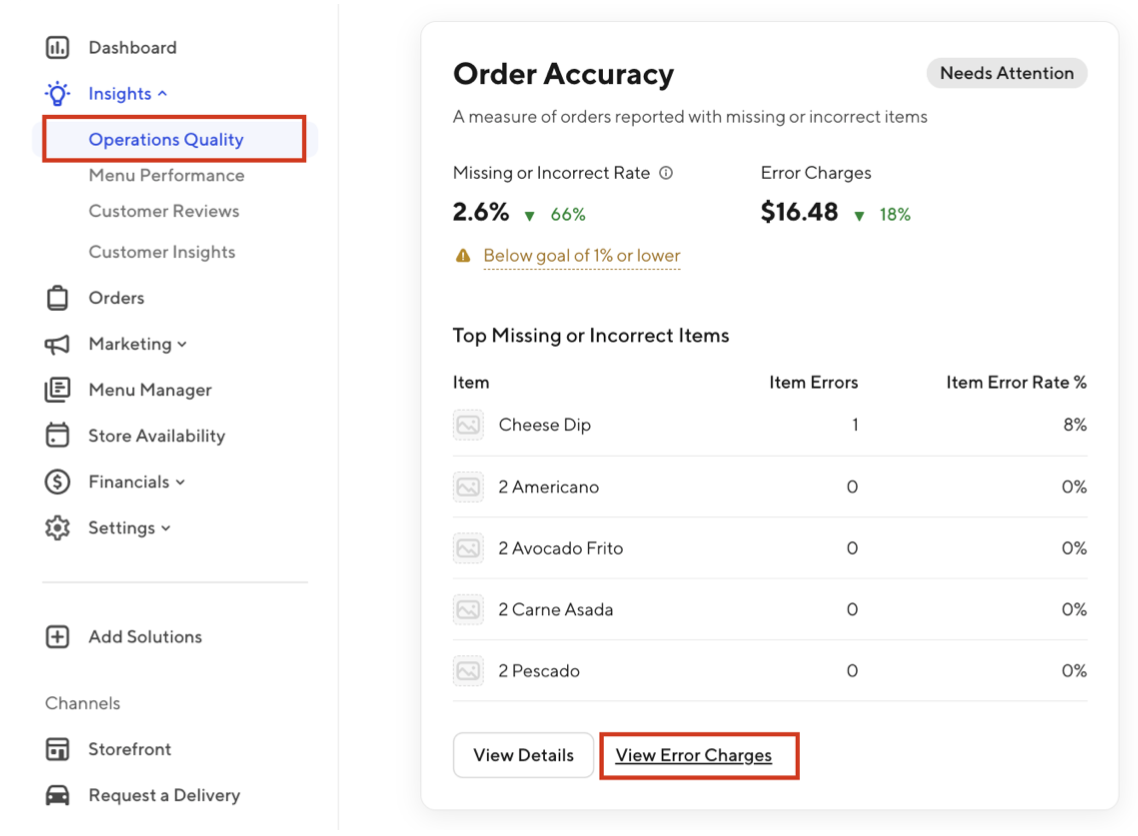Click the Orders bag icon
The height and width of the screenshot is (836, 1138).
57,297
